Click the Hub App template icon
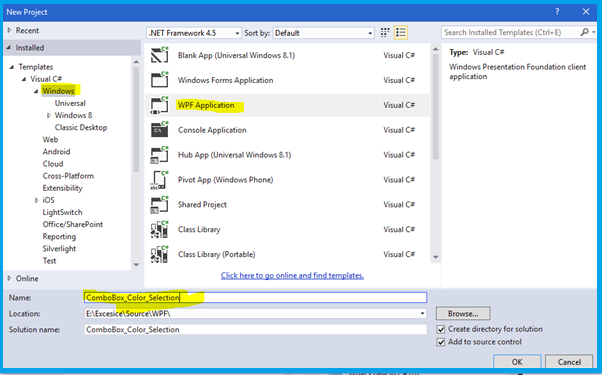 tap(159, 155)
